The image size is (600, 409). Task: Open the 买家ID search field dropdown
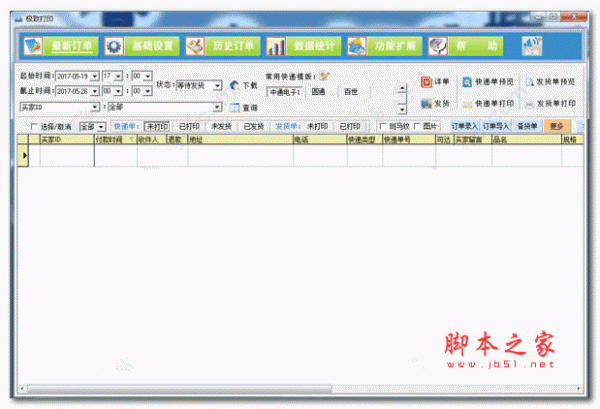tap(95, 107)
